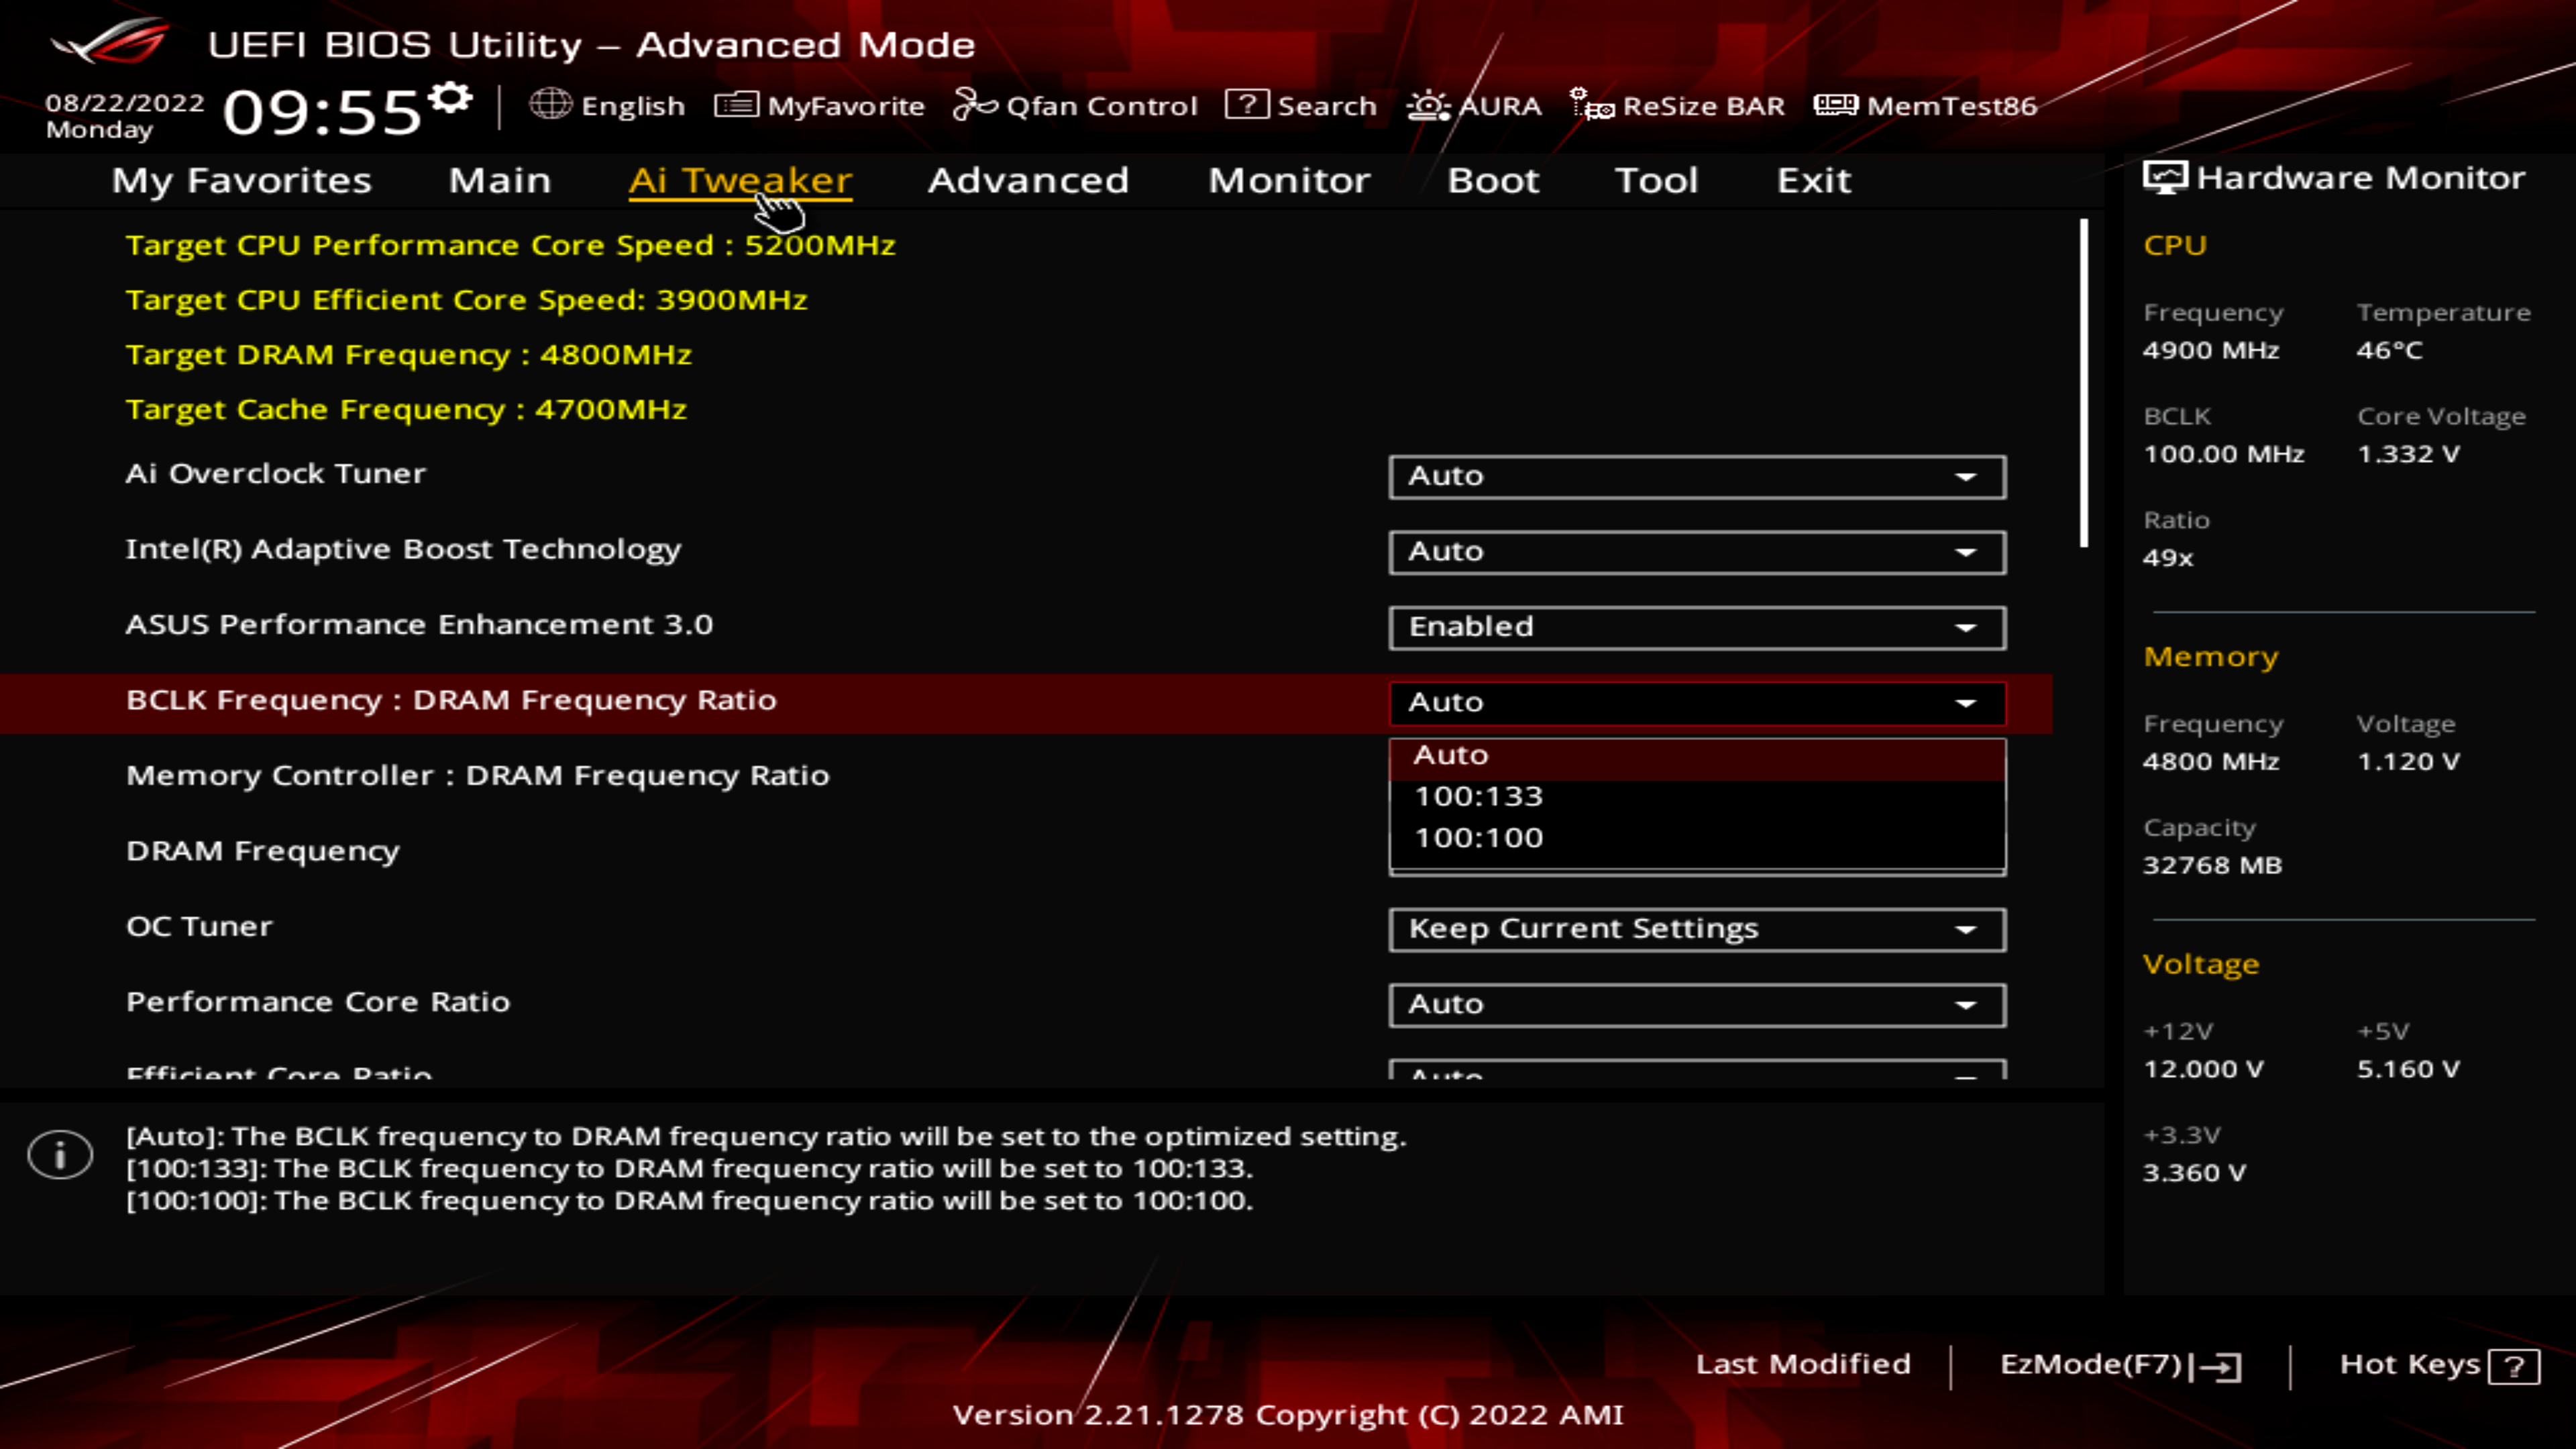This screenshot has height=1449, width=2576.
Task: Expand the Performance Core Ratio dropdown
Action: coord(1968,1003)
